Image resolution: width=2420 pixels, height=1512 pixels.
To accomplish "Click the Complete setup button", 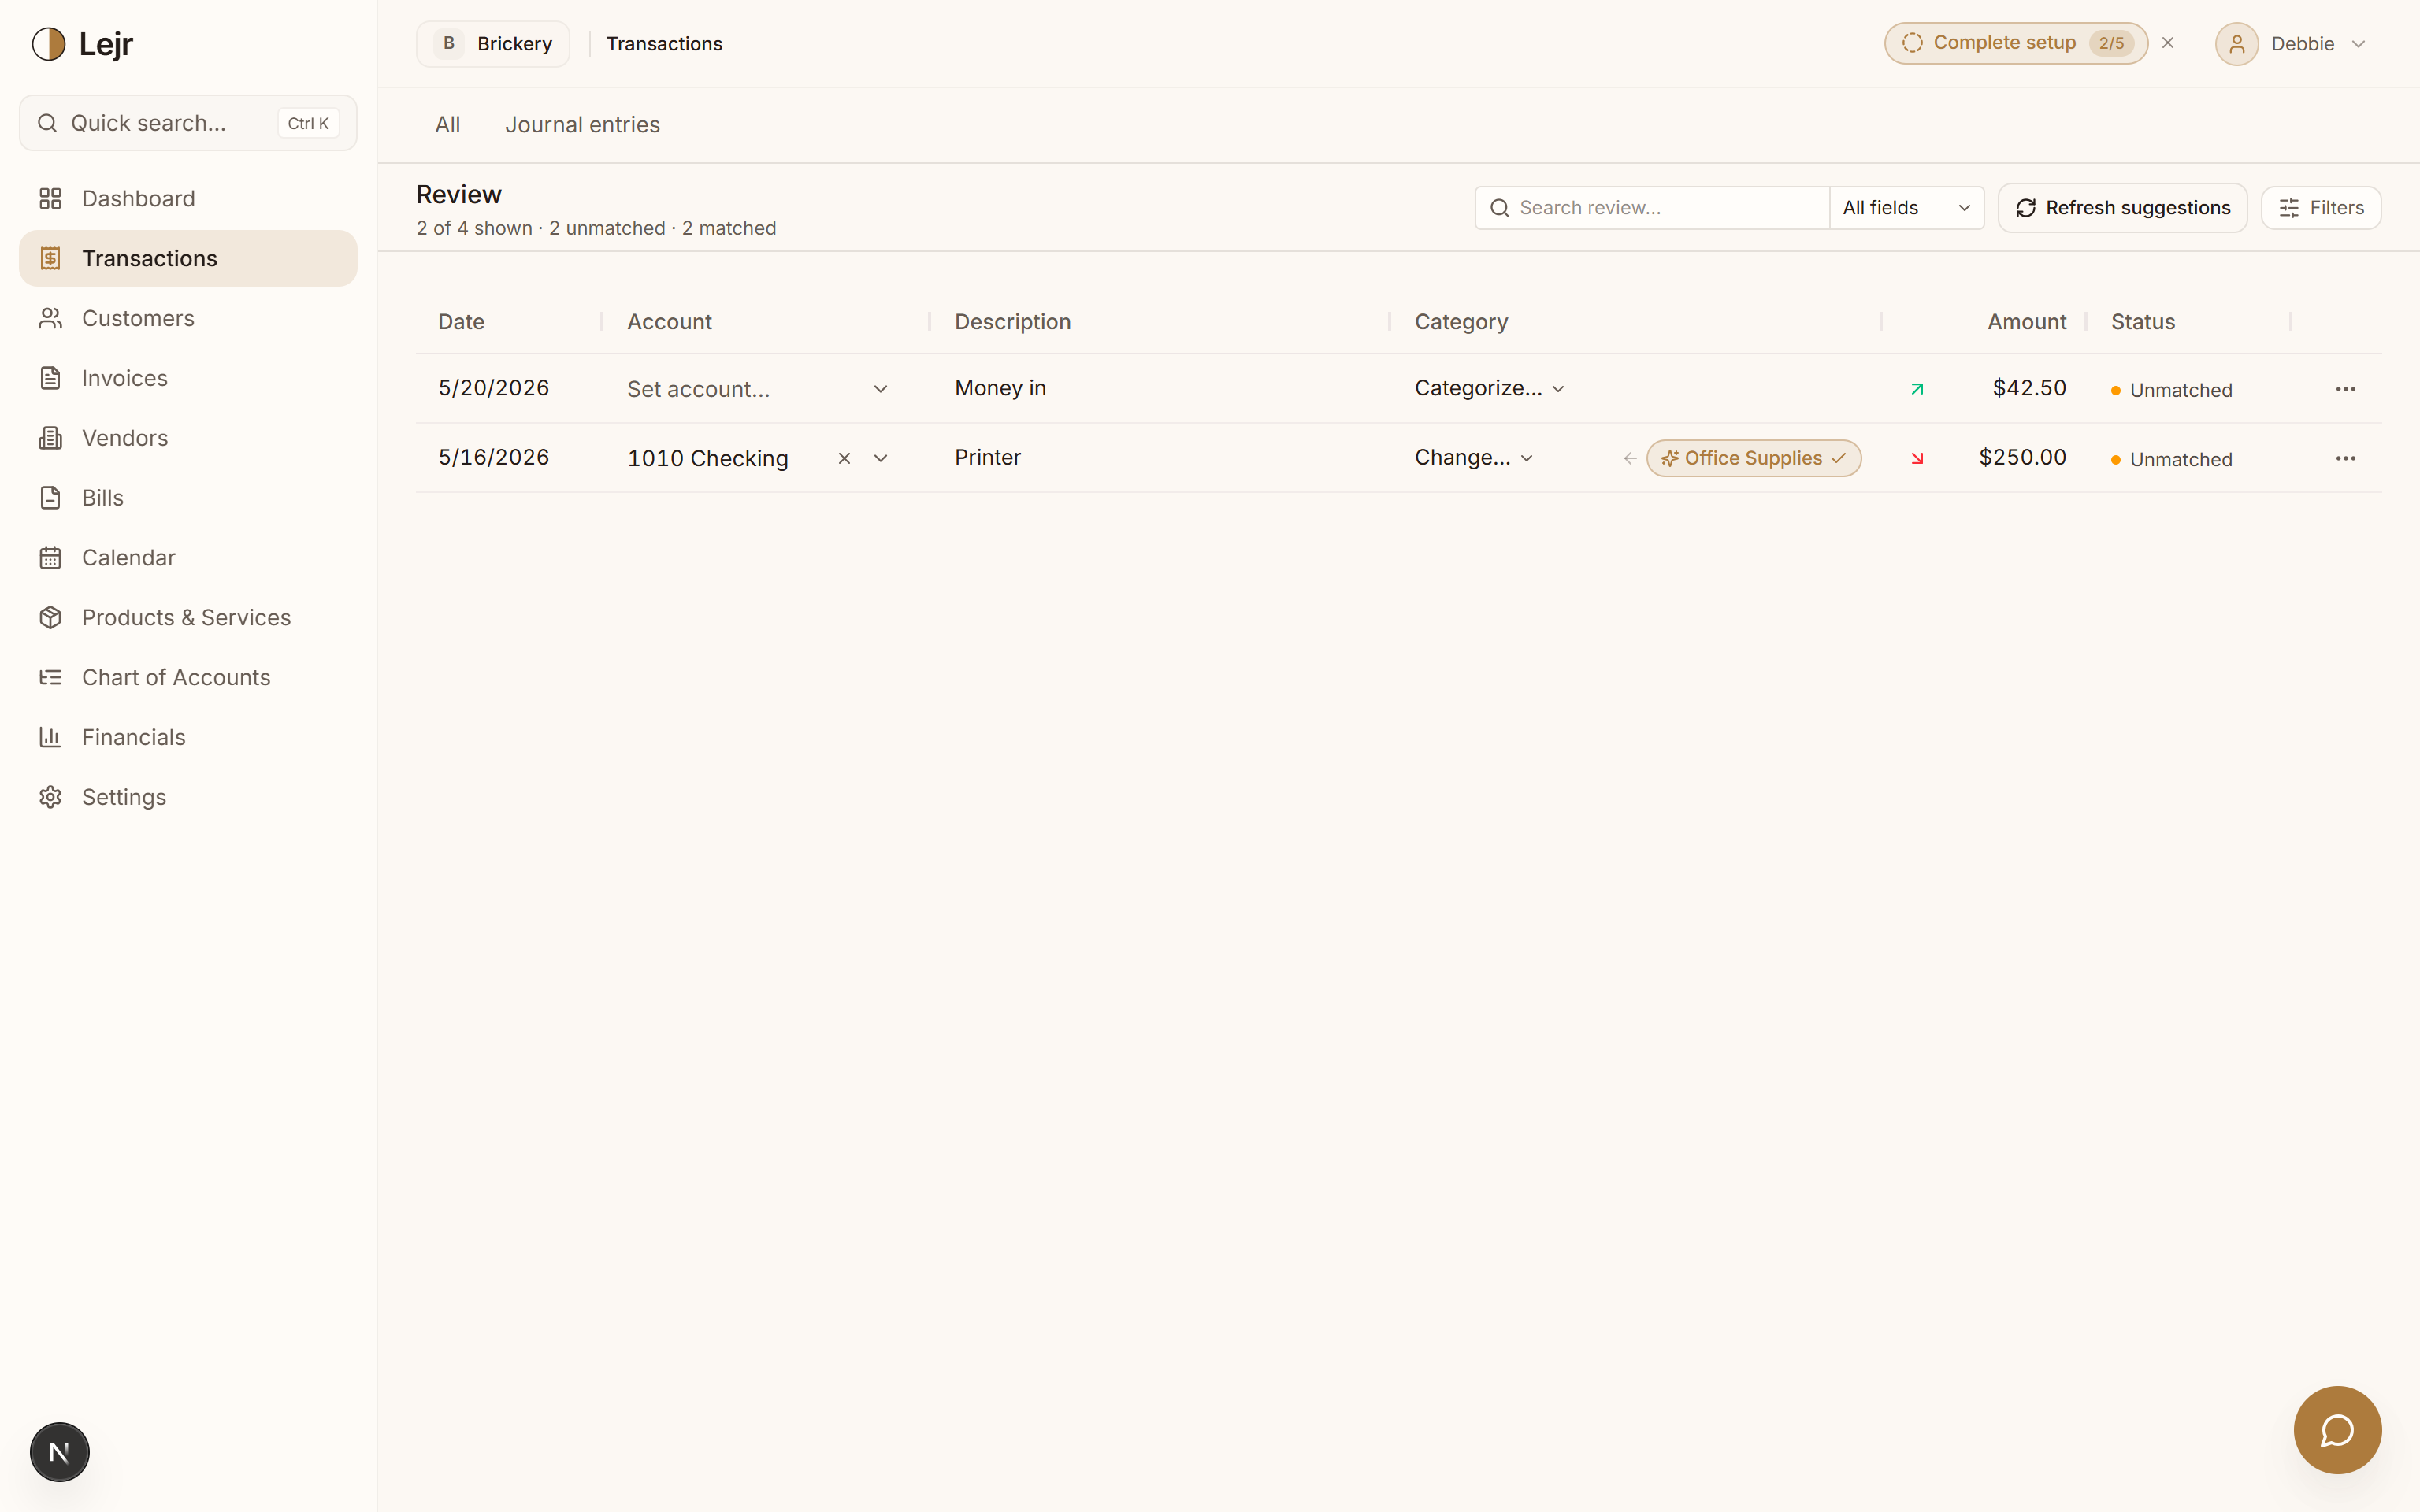I will pos(2016,43).
